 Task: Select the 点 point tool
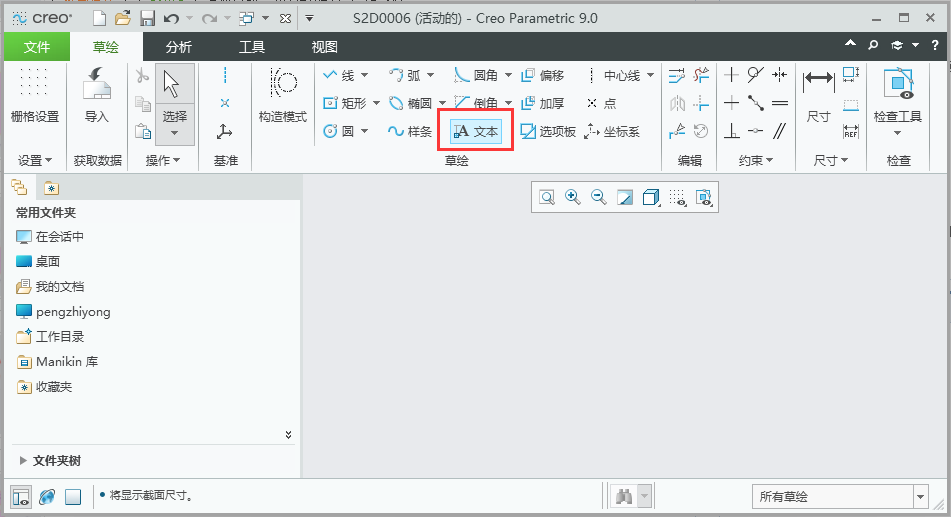pos(601,103)
